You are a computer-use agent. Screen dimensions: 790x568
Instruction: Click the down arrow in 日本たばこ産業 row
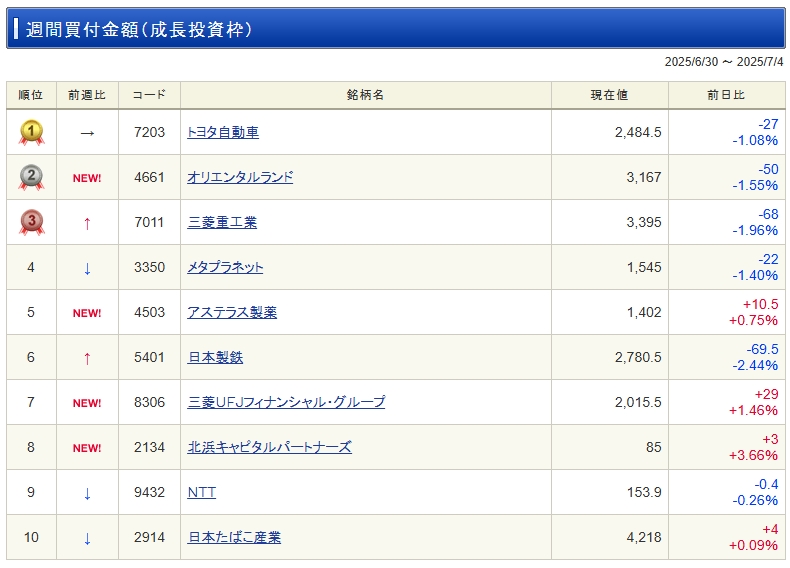click(87, 538)
